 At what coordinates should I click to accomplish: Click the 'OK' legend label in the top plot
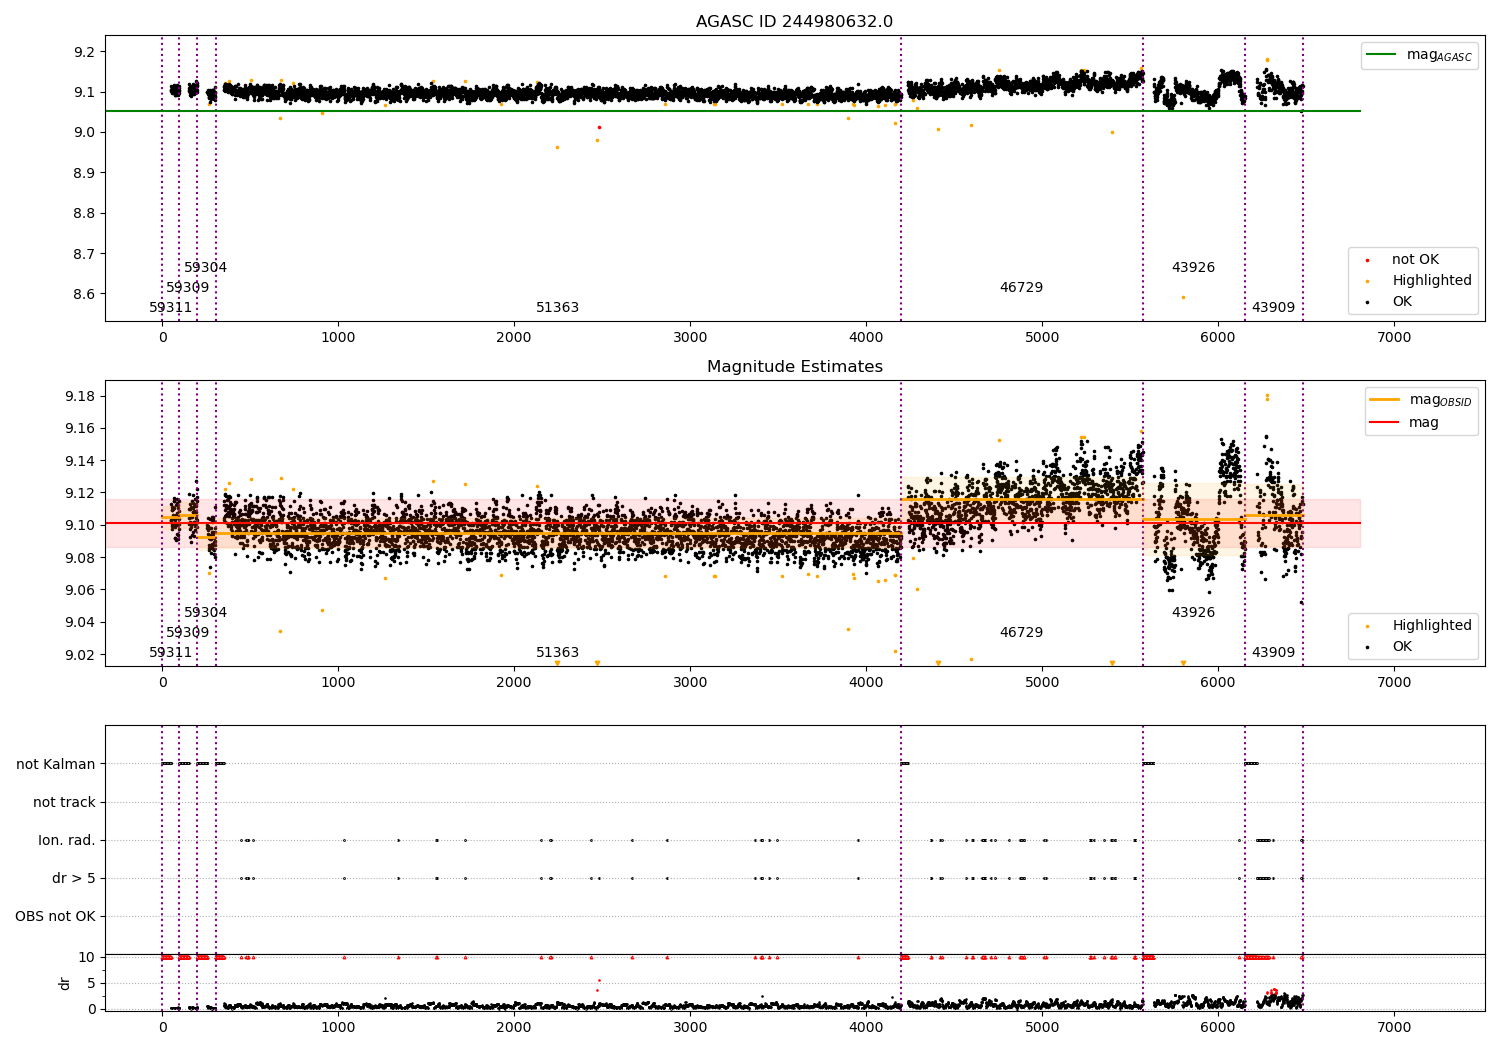pos(1402,302)
